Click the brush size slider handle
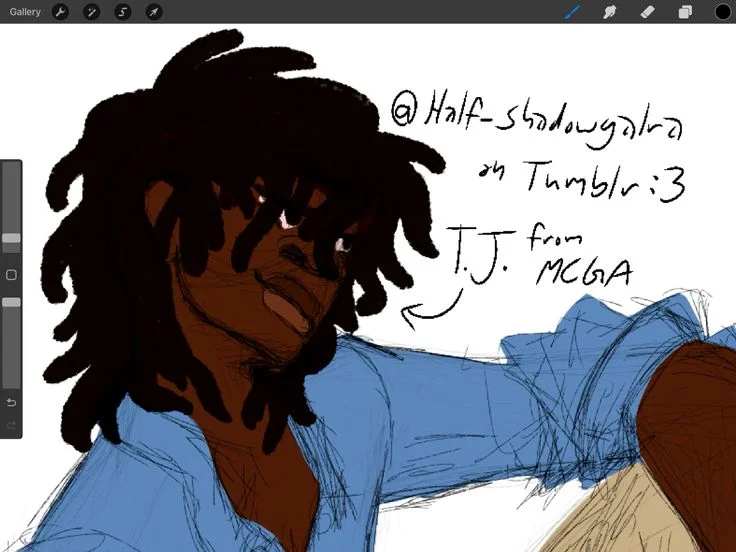Screen dimensions: 736x552 11,238
